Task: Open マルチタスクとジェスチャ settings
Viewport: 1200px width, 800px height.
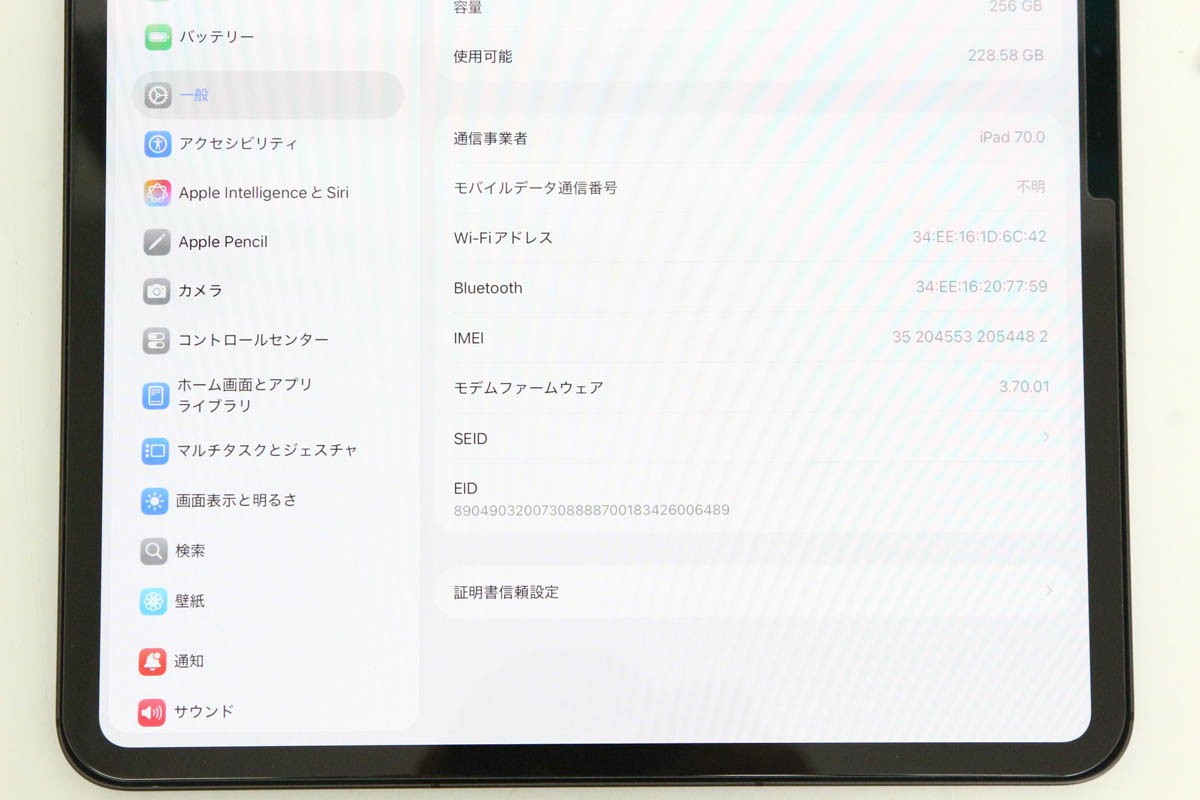Action: pyautogui.click(x=266, y=451)
